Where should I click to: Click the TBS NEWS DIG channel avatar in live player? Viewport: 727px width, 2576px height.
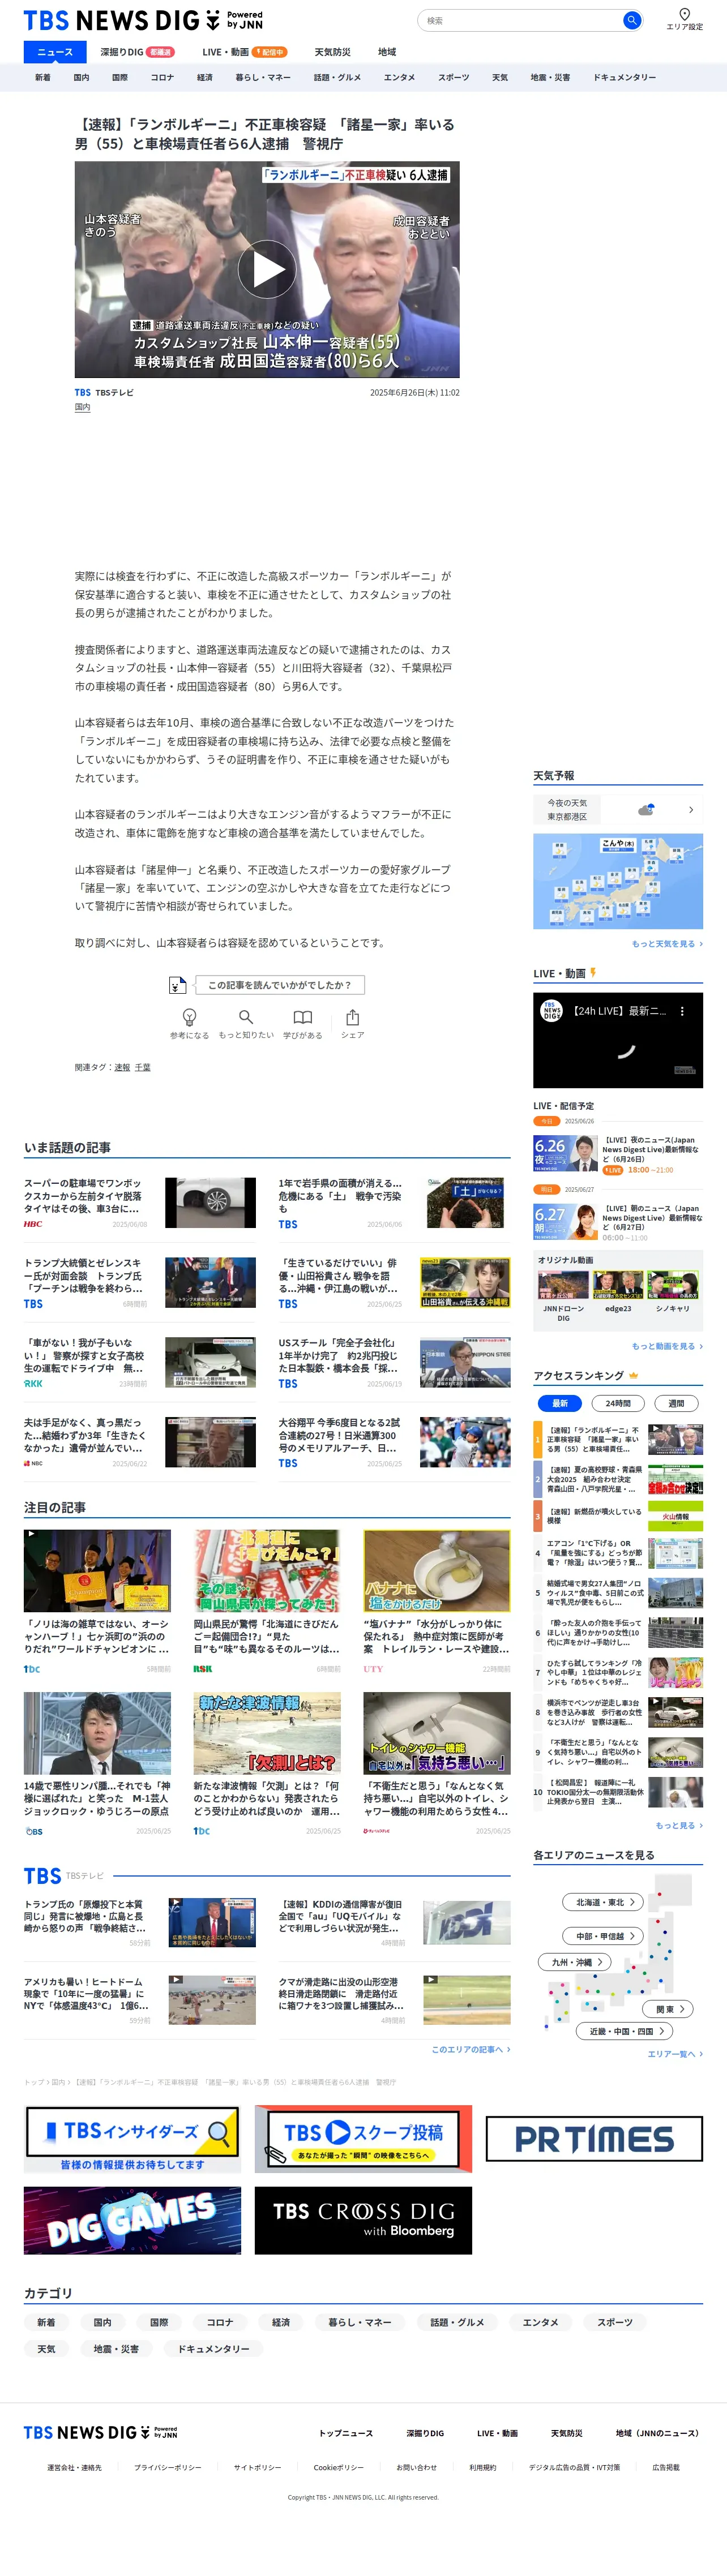(551, 1010)
